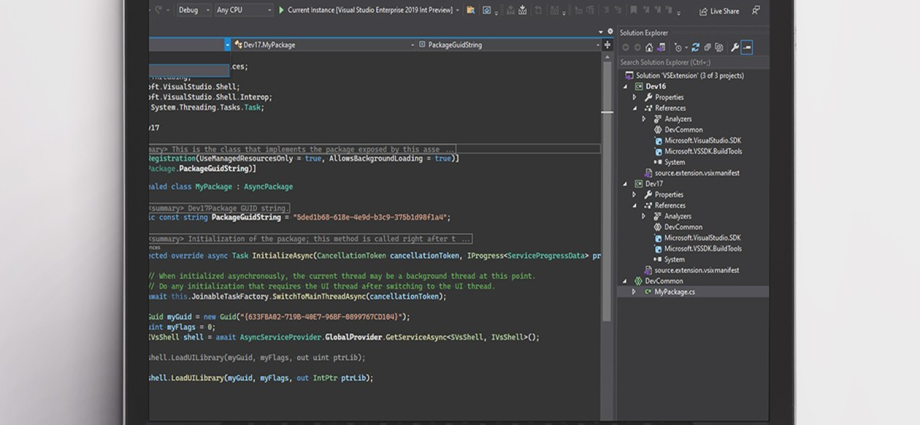Open Find in Files folder icon
This screenshot has height=425, width=920.
tap(471, 10)
